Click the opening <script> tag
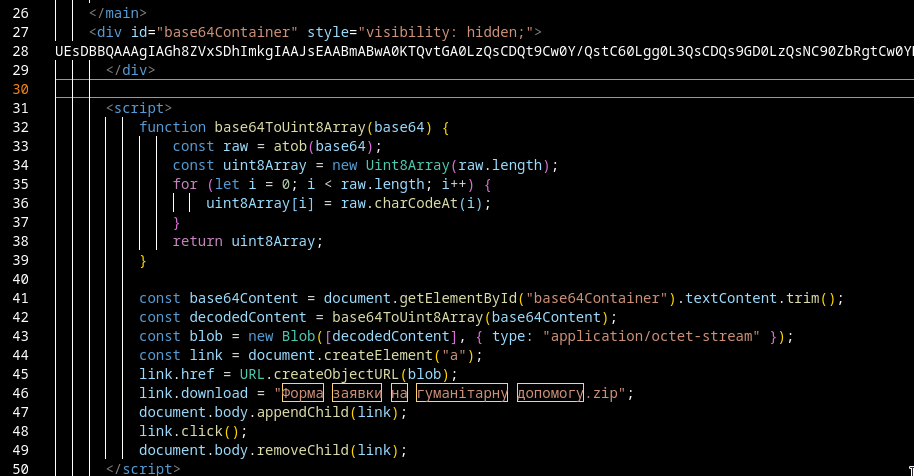Screen dimensions: 914x476 pyautogui.click(x=139, y=108)
